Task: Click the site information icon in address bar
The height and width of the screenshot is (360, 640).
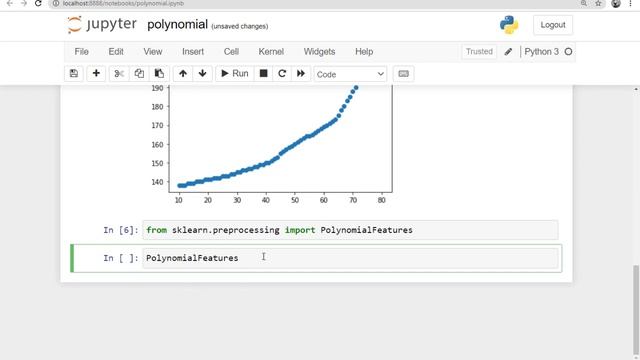Action: 56,3
